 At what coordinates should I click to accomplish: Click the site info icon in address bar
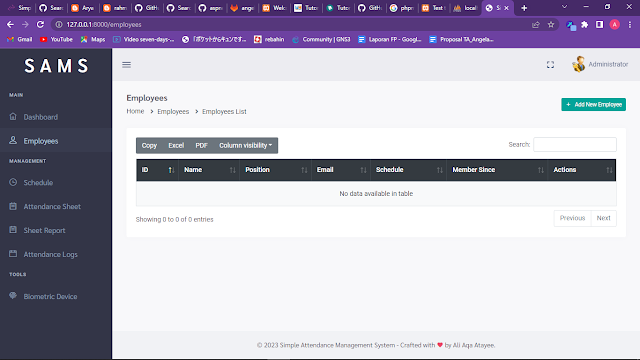coord(59,24)
